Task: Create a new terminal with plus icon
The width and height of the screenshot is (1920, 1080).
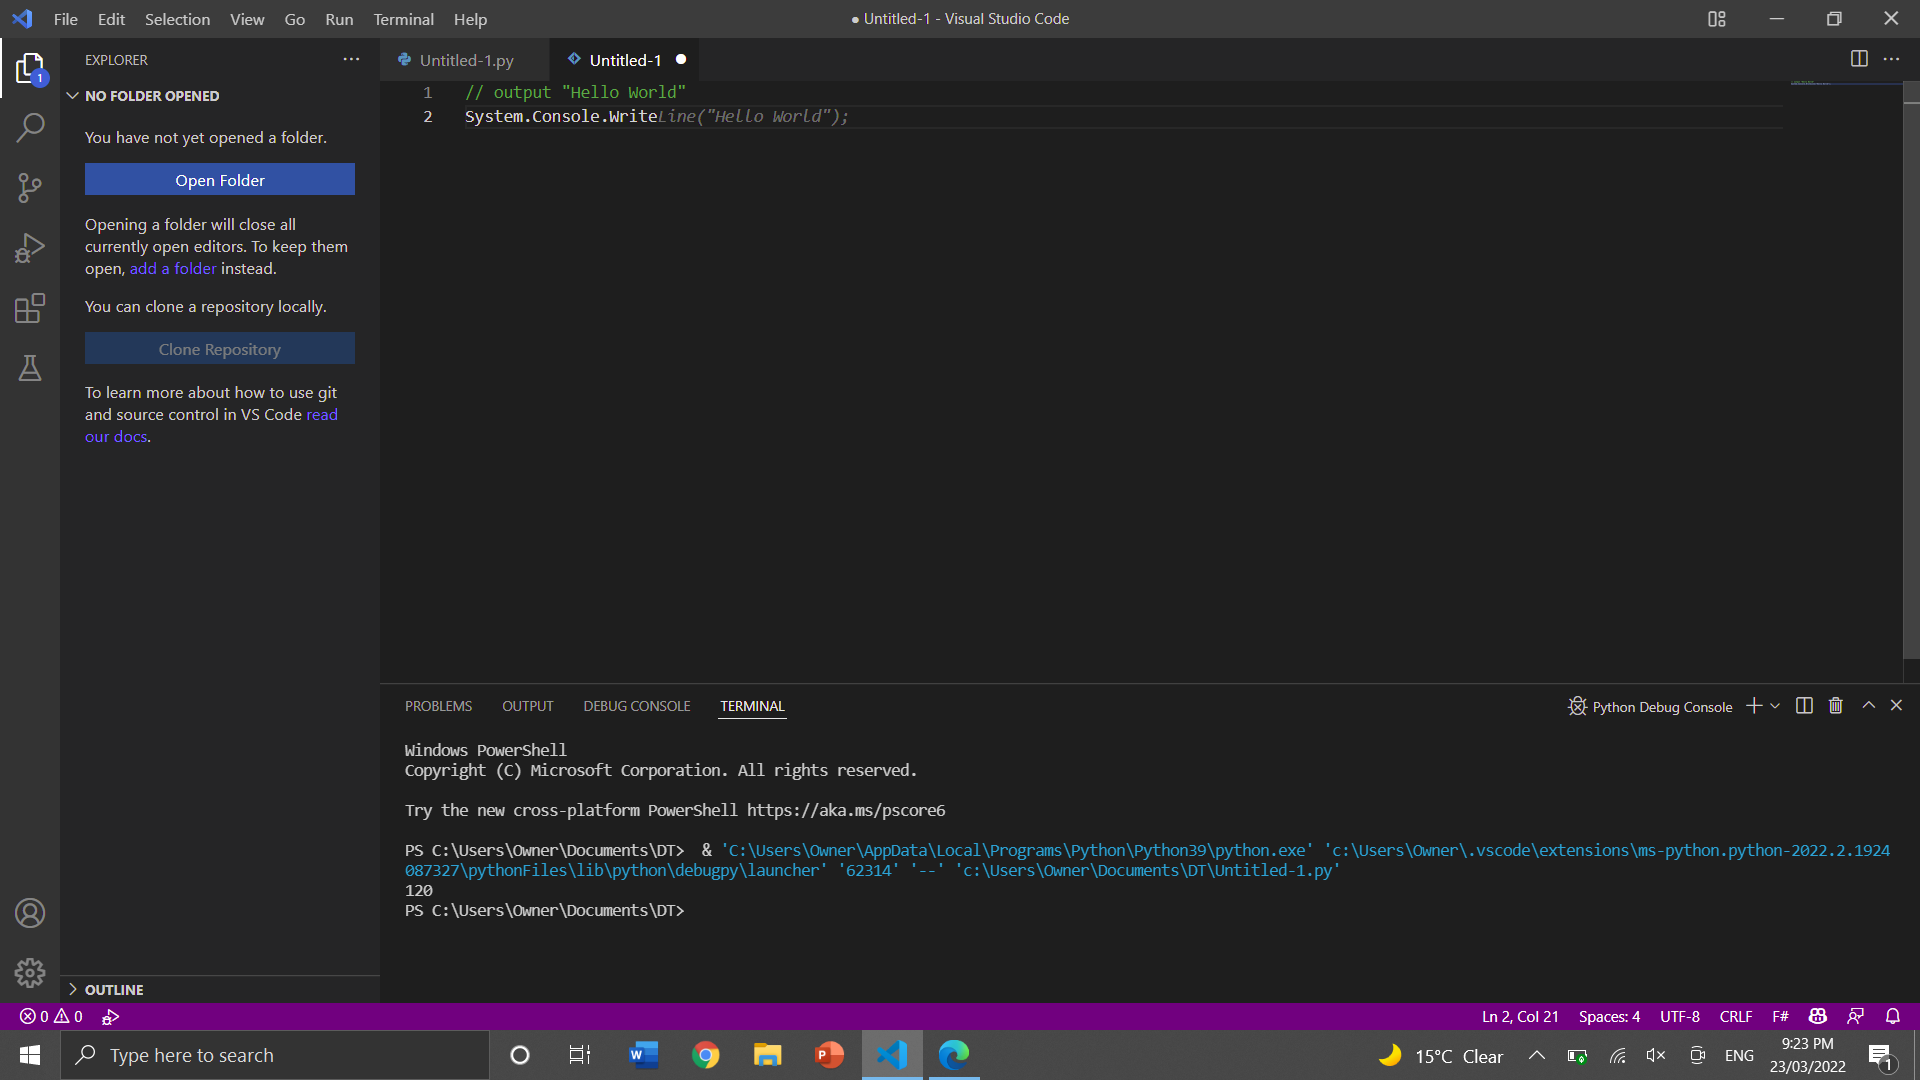Action: tap(1753, 706)
